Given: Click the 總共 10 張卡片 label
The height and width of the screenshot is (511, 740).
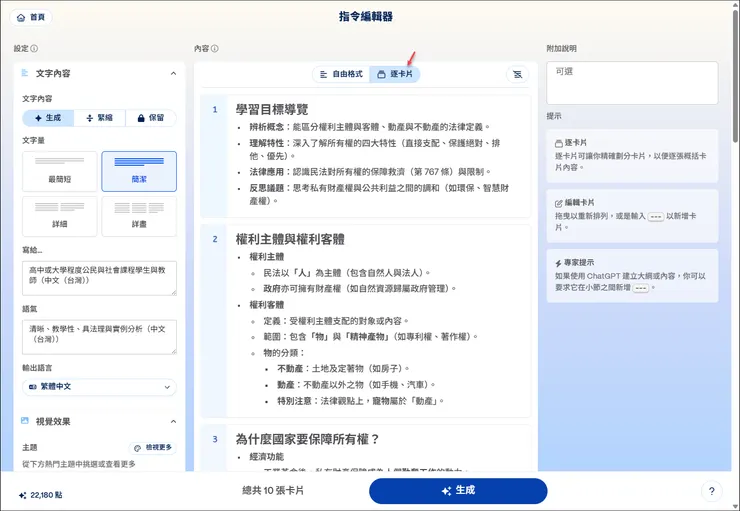Looking at the screenshot, I should 273,491.
